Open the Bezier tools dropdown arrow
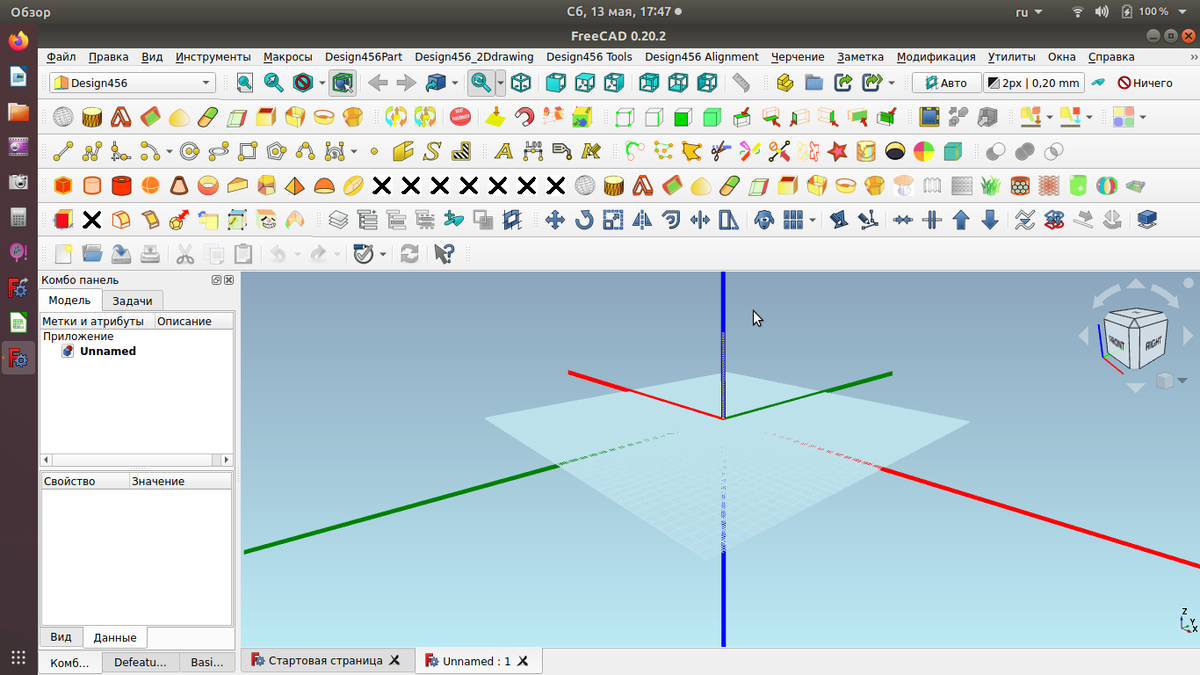The height and width of the screenshot is (675, 1200). (x=354, y=152)
